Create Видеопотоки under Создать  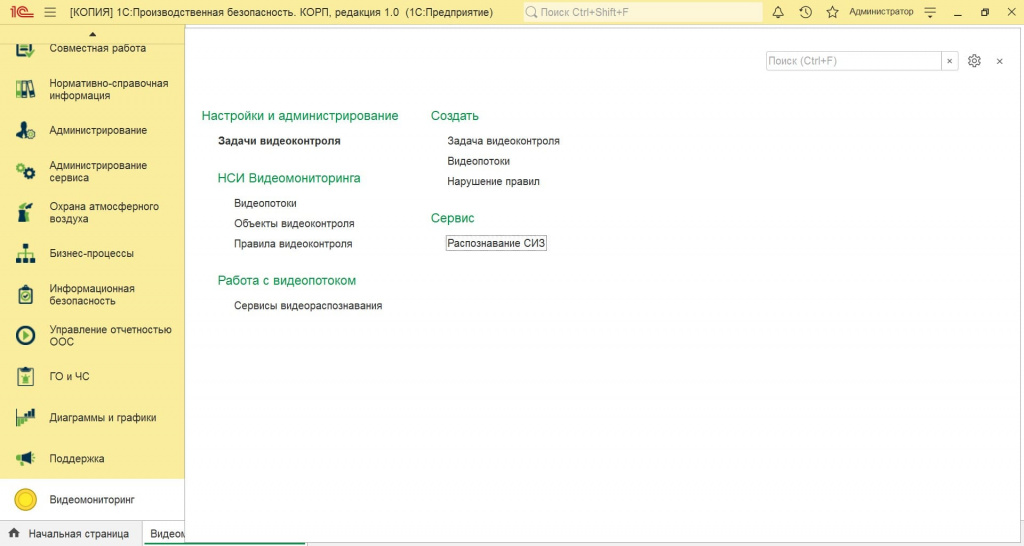click(x=478, y=161)
